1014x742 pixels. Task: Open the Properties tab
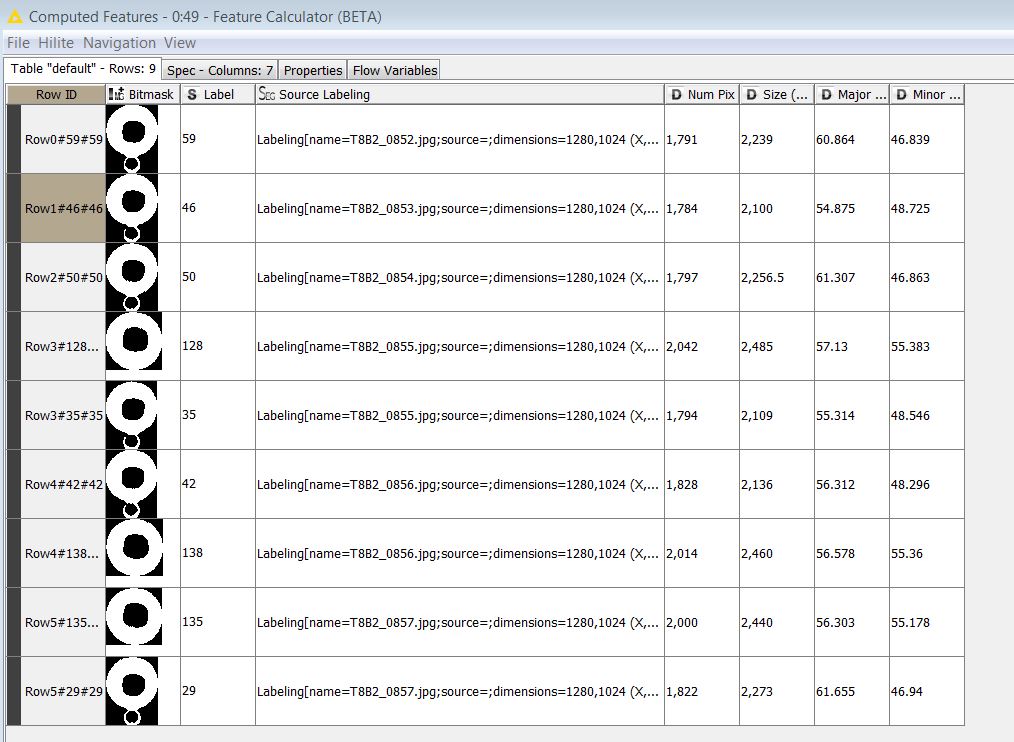313,70
